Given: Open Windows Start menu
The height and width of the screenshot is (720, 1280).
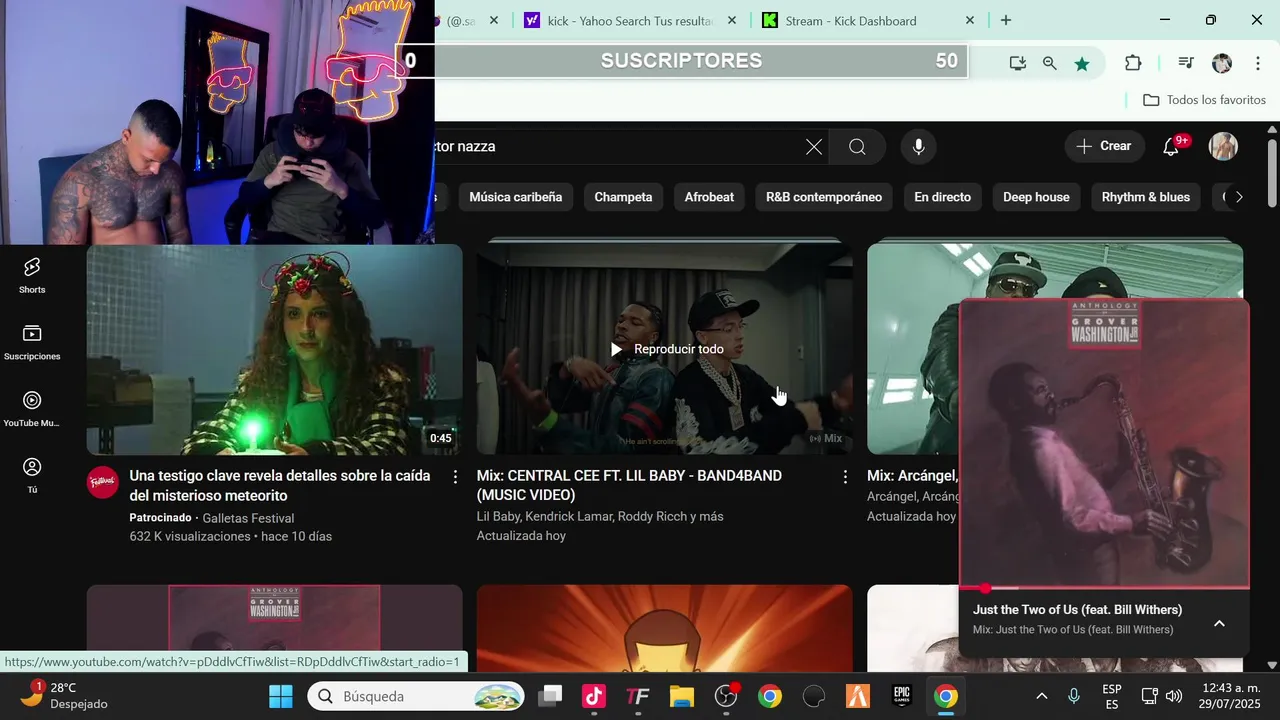Looking at the screenshot, I should pyautogui.click(x=281, y=696).
